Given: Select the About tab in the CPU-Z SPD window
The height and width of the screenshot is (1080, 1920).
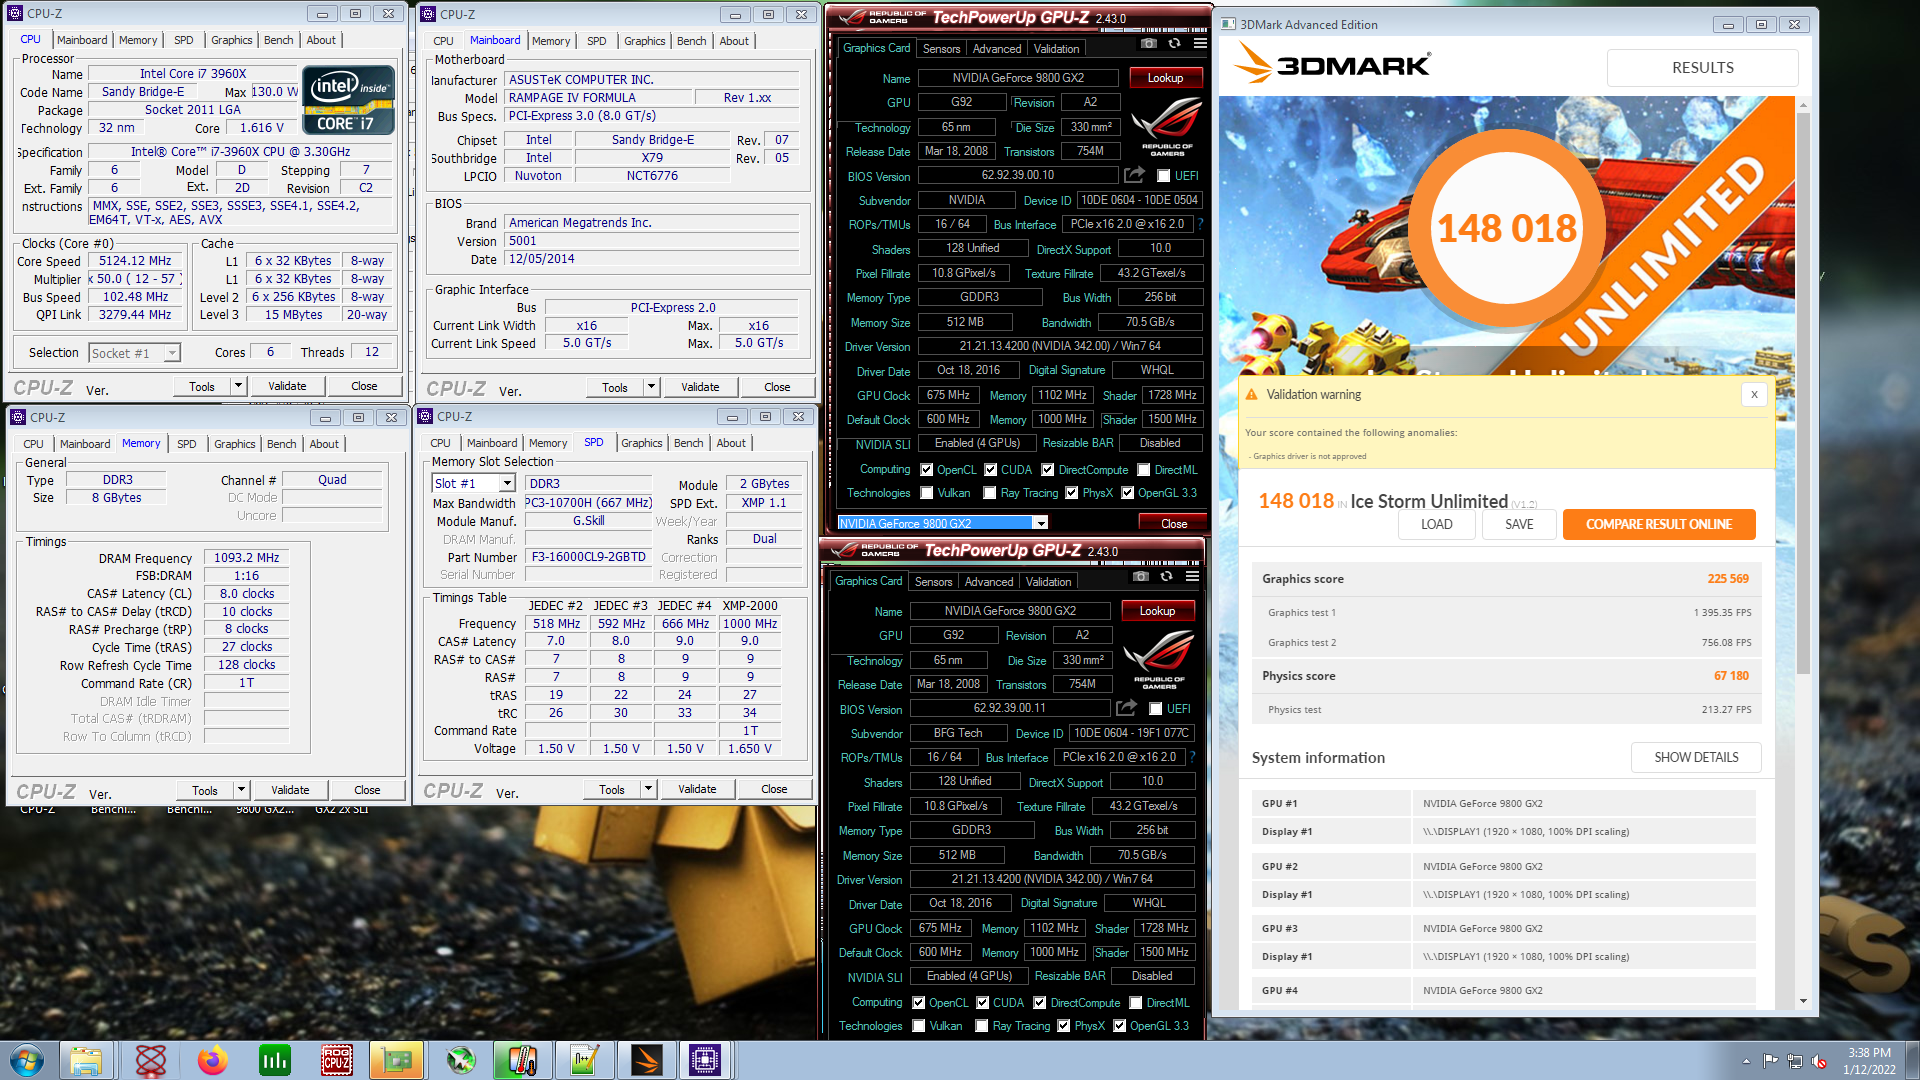Looking at the screenshot, I should click(731, 443).
